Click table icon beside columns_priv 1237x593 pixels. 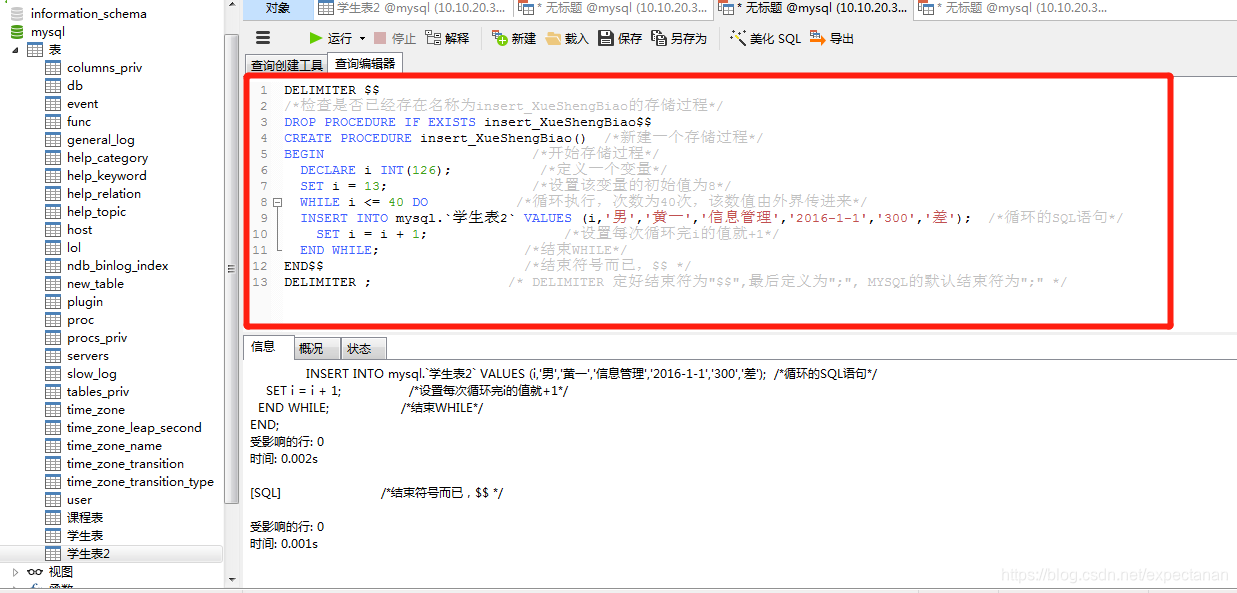53,68
